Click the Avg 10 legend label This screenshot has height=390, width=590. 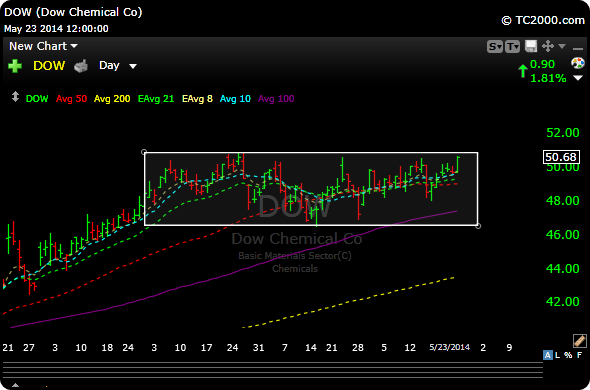pyautogui.click(x=235, y=99)
